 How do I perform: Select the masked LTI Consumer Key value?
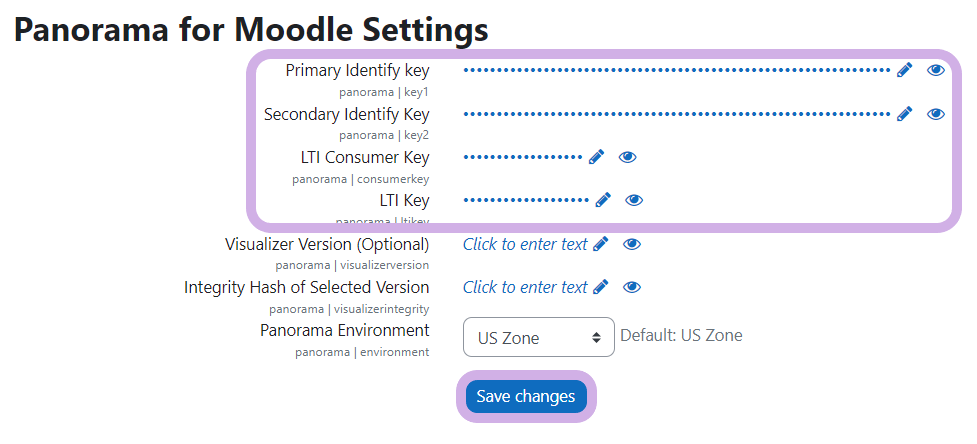click(x=523, y=158)
